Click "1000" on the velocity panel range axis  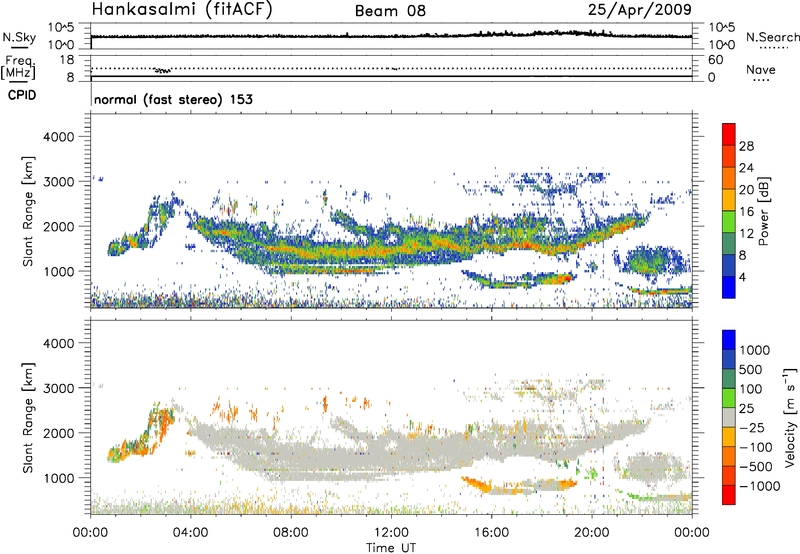(59, 478)
